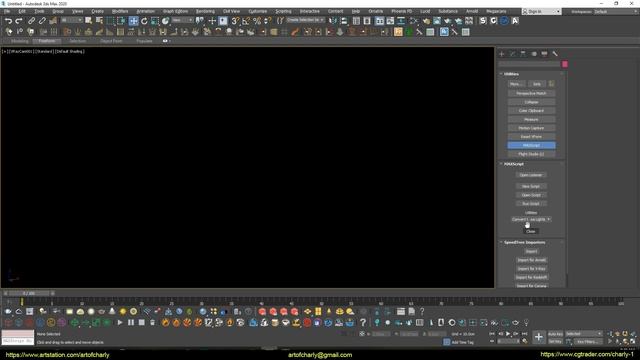Click the Close button under MAXScript
Screen dimensions: 640x360
point(531,231)
